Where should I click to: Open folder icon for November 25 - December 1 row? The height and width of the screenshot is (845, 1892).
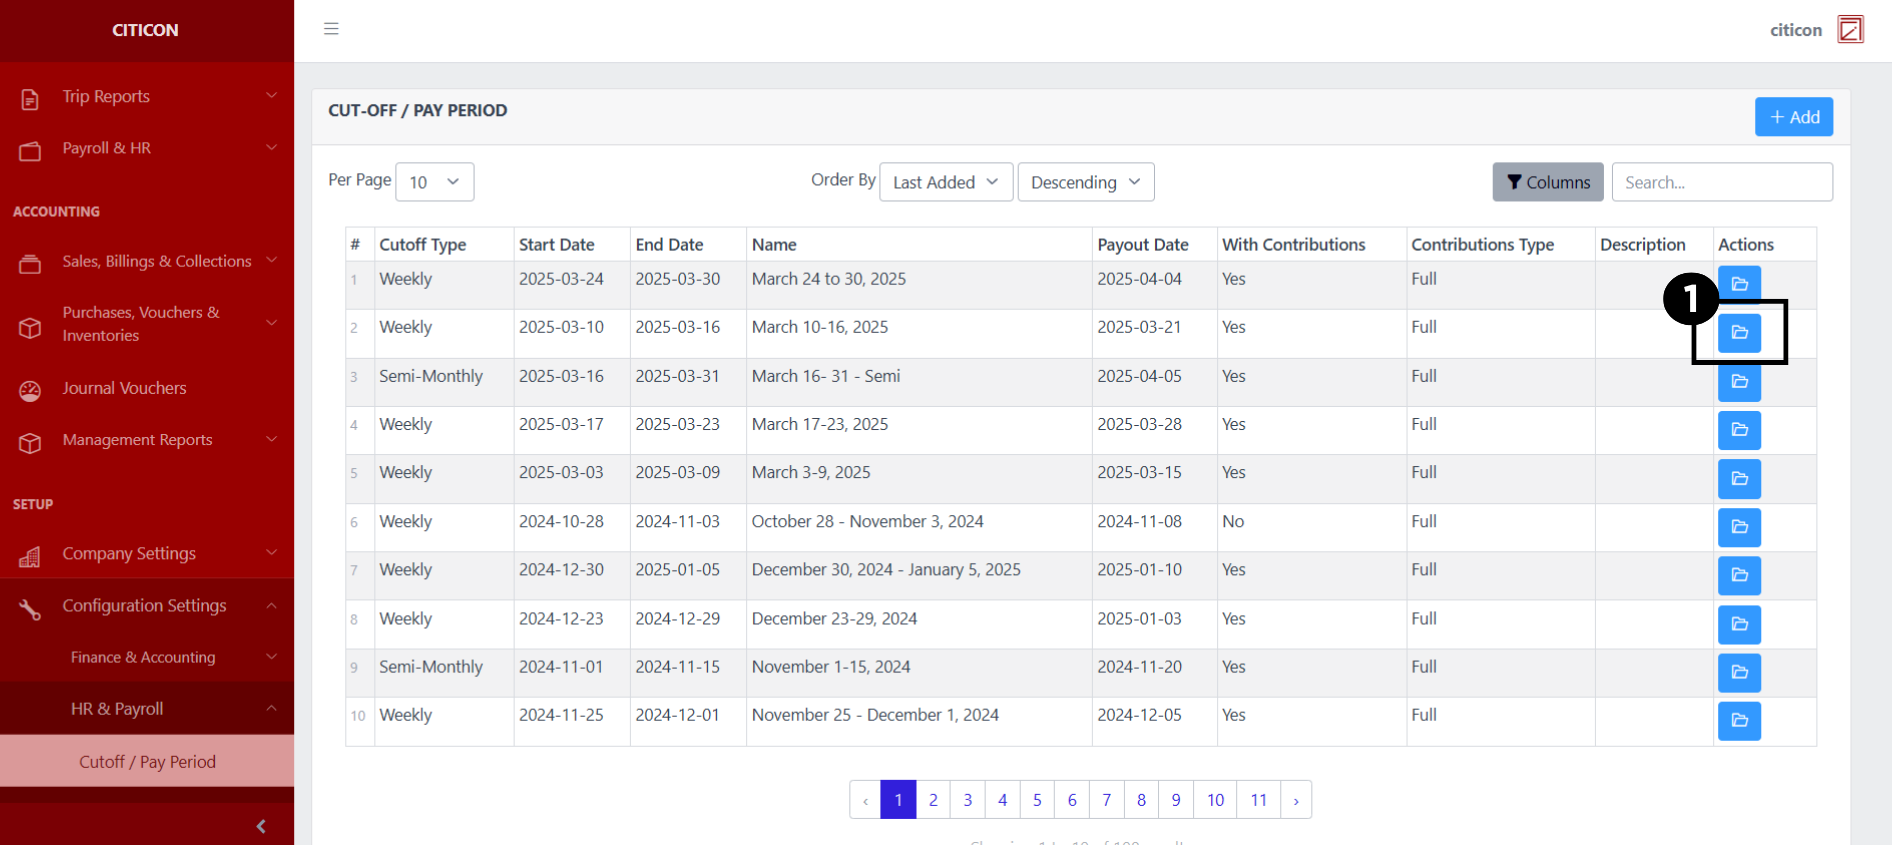point(1739,721)
